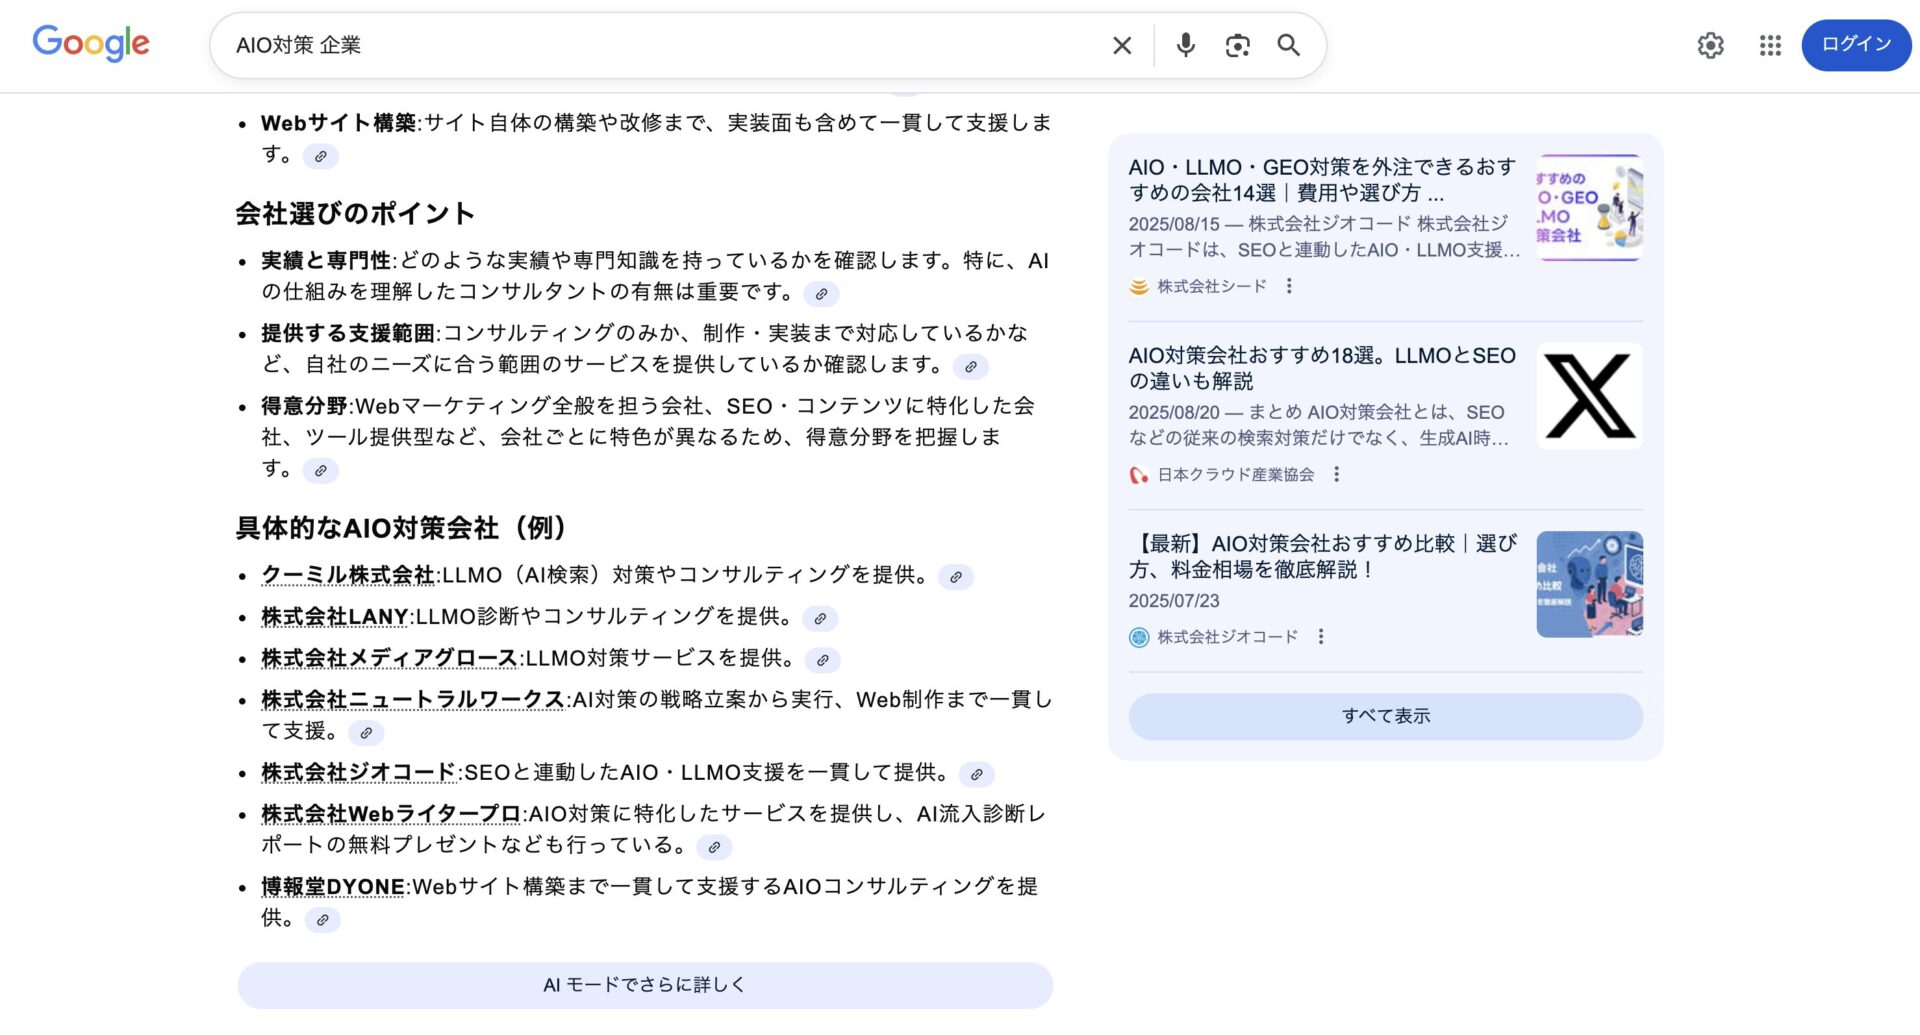This screenshot has height=1035, width=1920.
Task: Open source link icon after 実績と専門性 item
Action: pyautogui.click(x=821, y=294)
